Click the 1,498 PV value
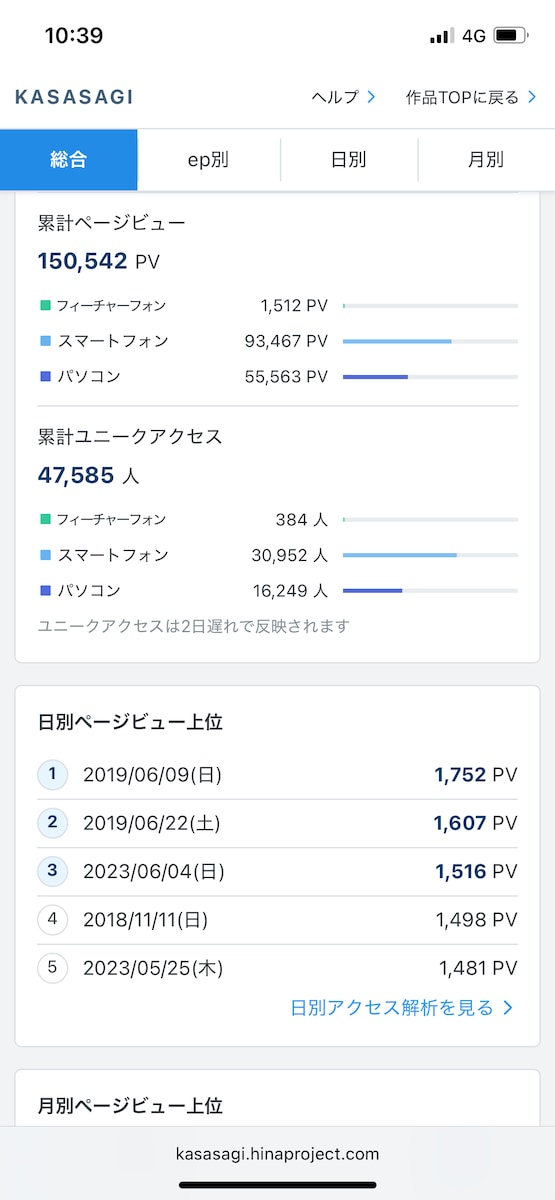The image size is (555, 1200). tap(477, 920)
